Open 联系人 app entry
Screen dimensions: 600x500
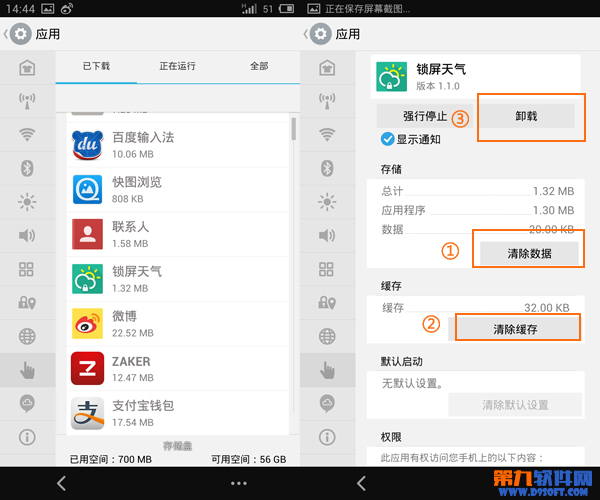178,234
